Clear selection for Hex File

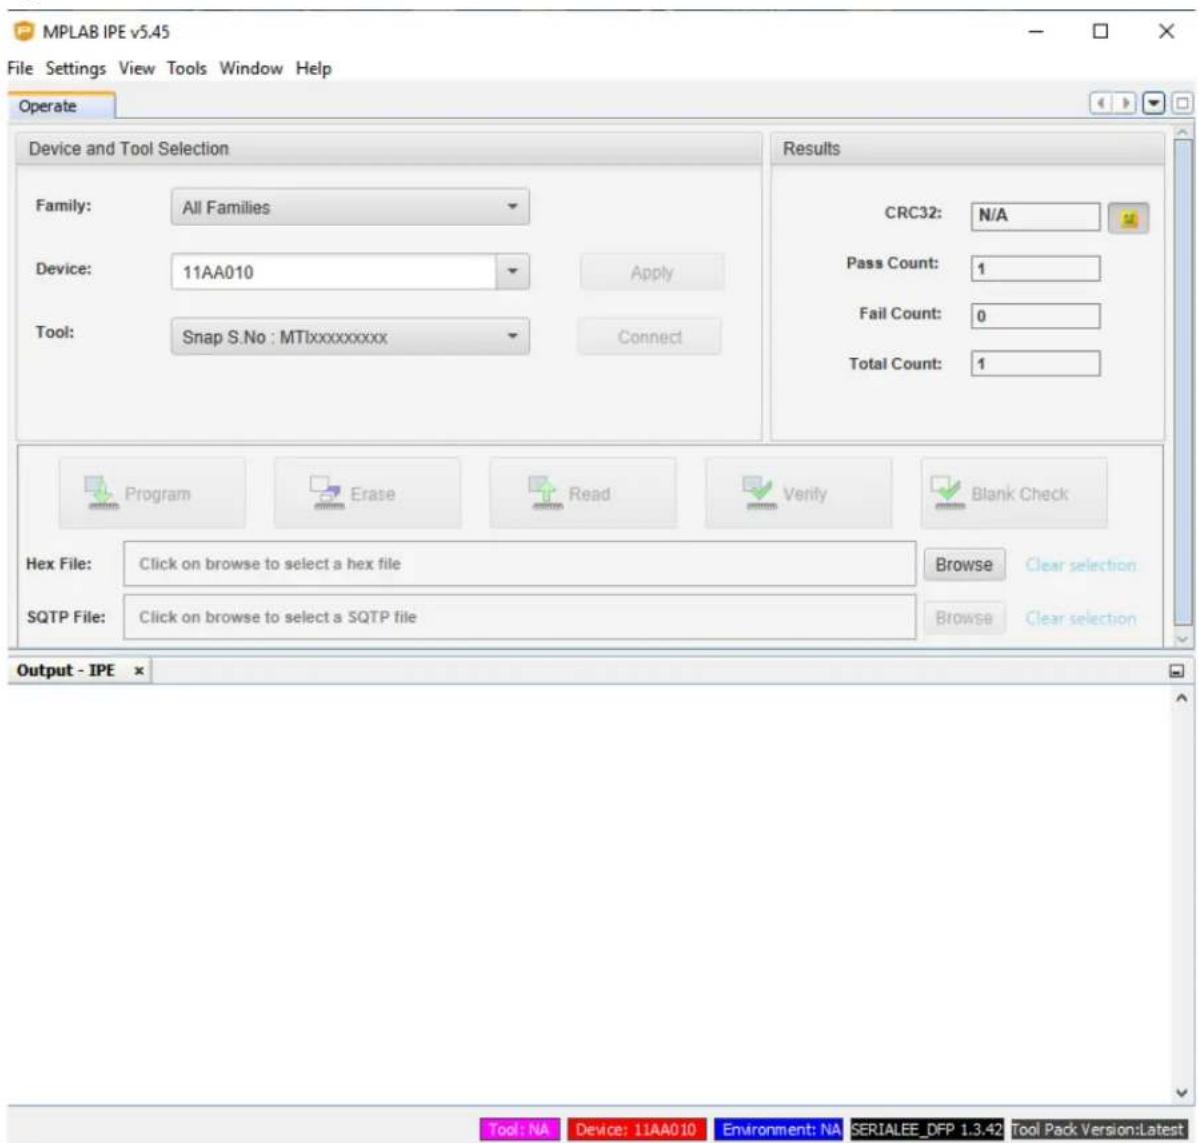point(1080,565)
